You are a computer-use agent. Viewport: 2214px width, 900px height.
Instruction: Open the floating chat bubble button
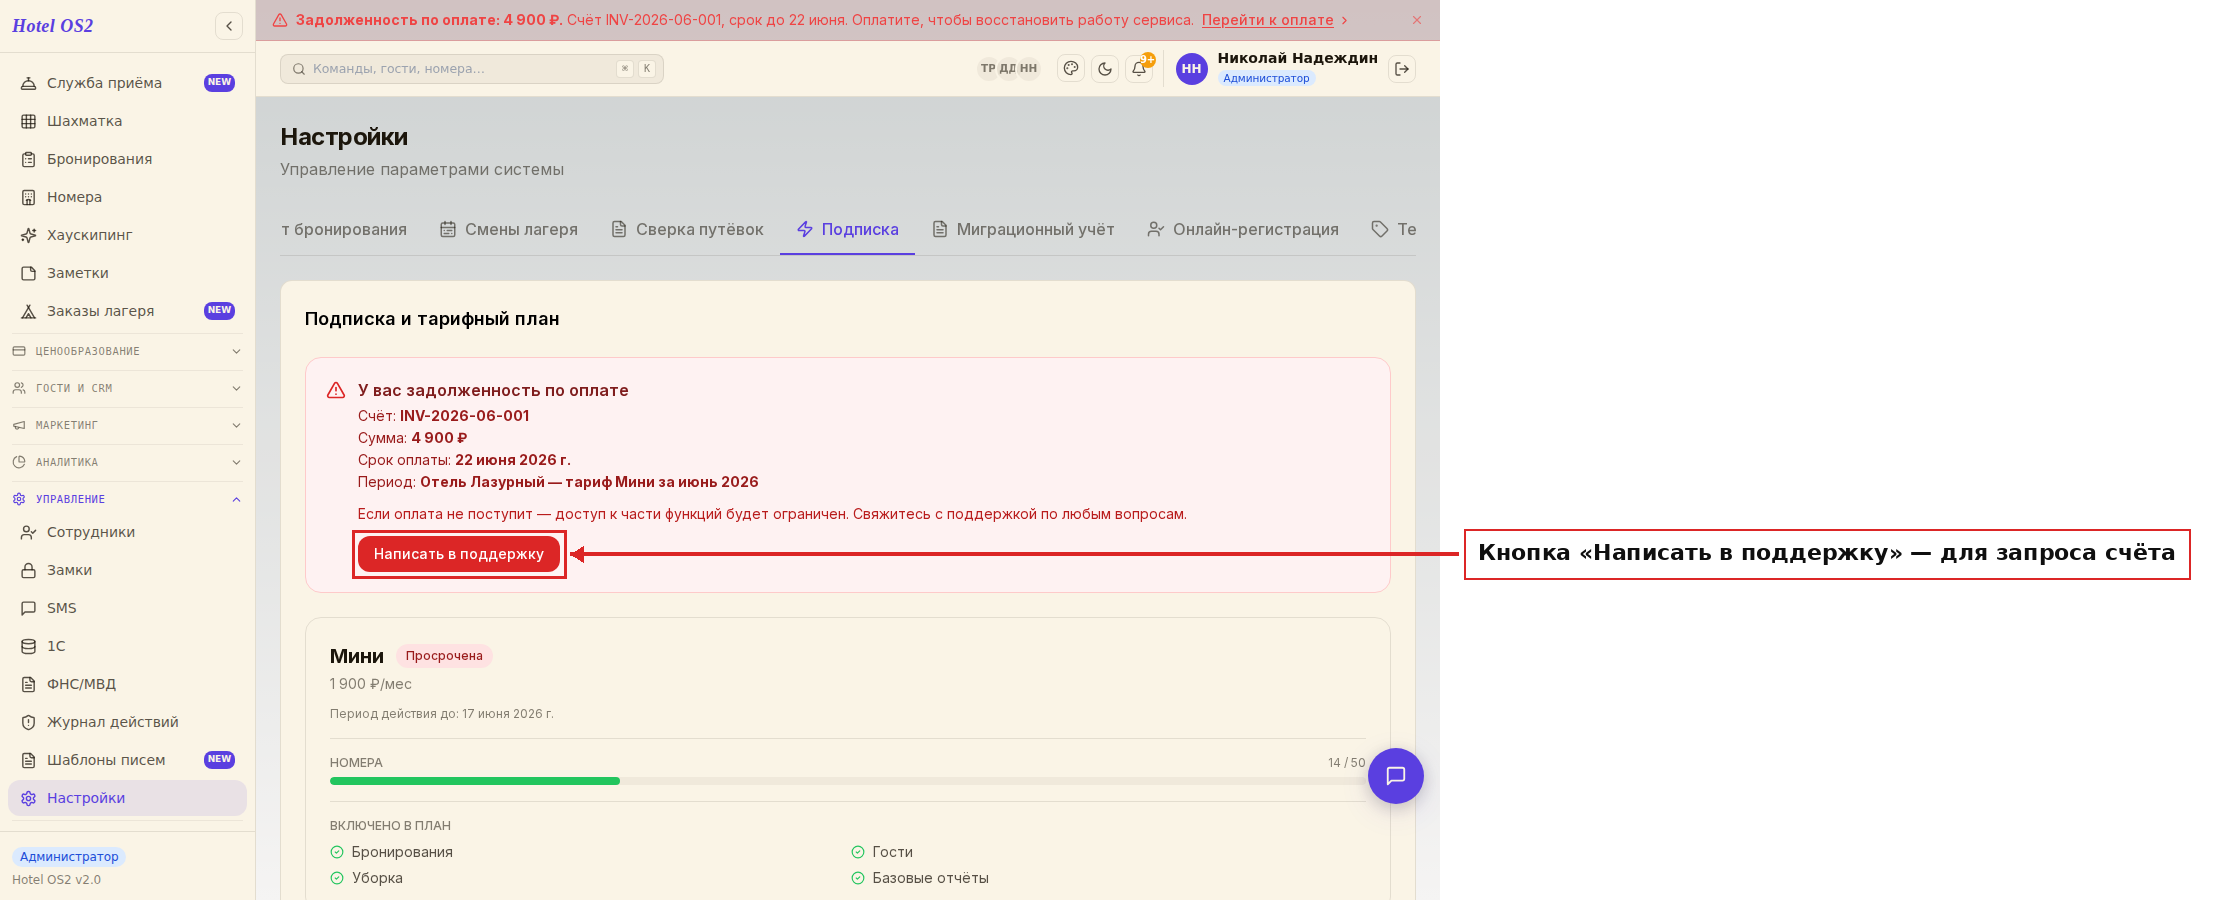coord(1396,776)
